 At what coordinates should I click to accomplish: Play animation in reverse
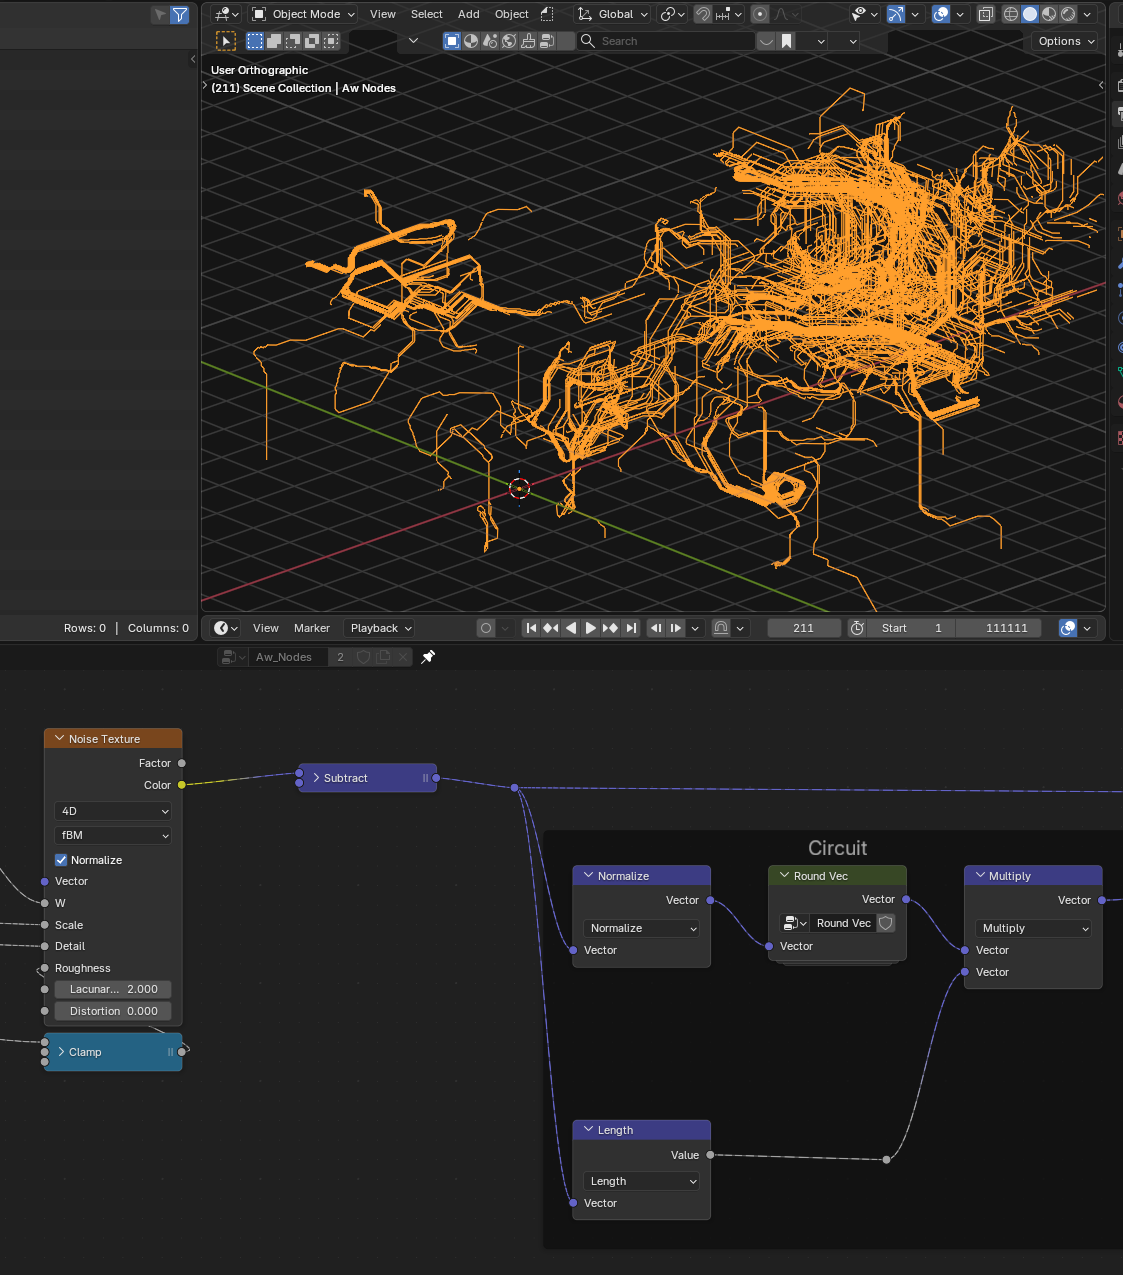(571, 628)
